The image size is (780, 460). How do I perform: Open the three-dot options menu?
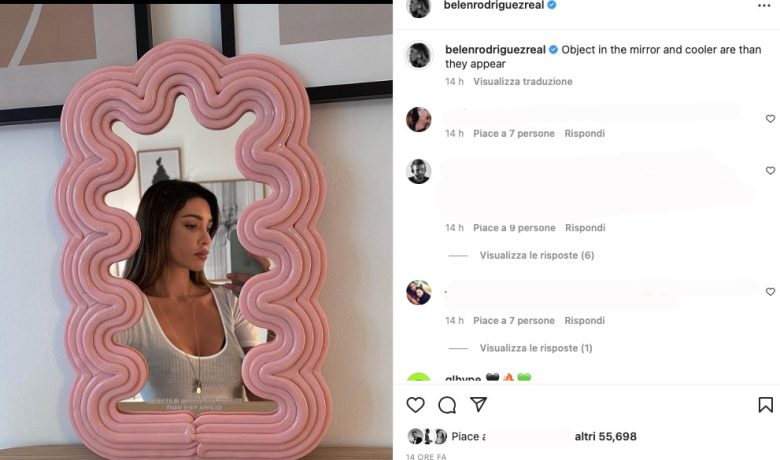point(764,5)
